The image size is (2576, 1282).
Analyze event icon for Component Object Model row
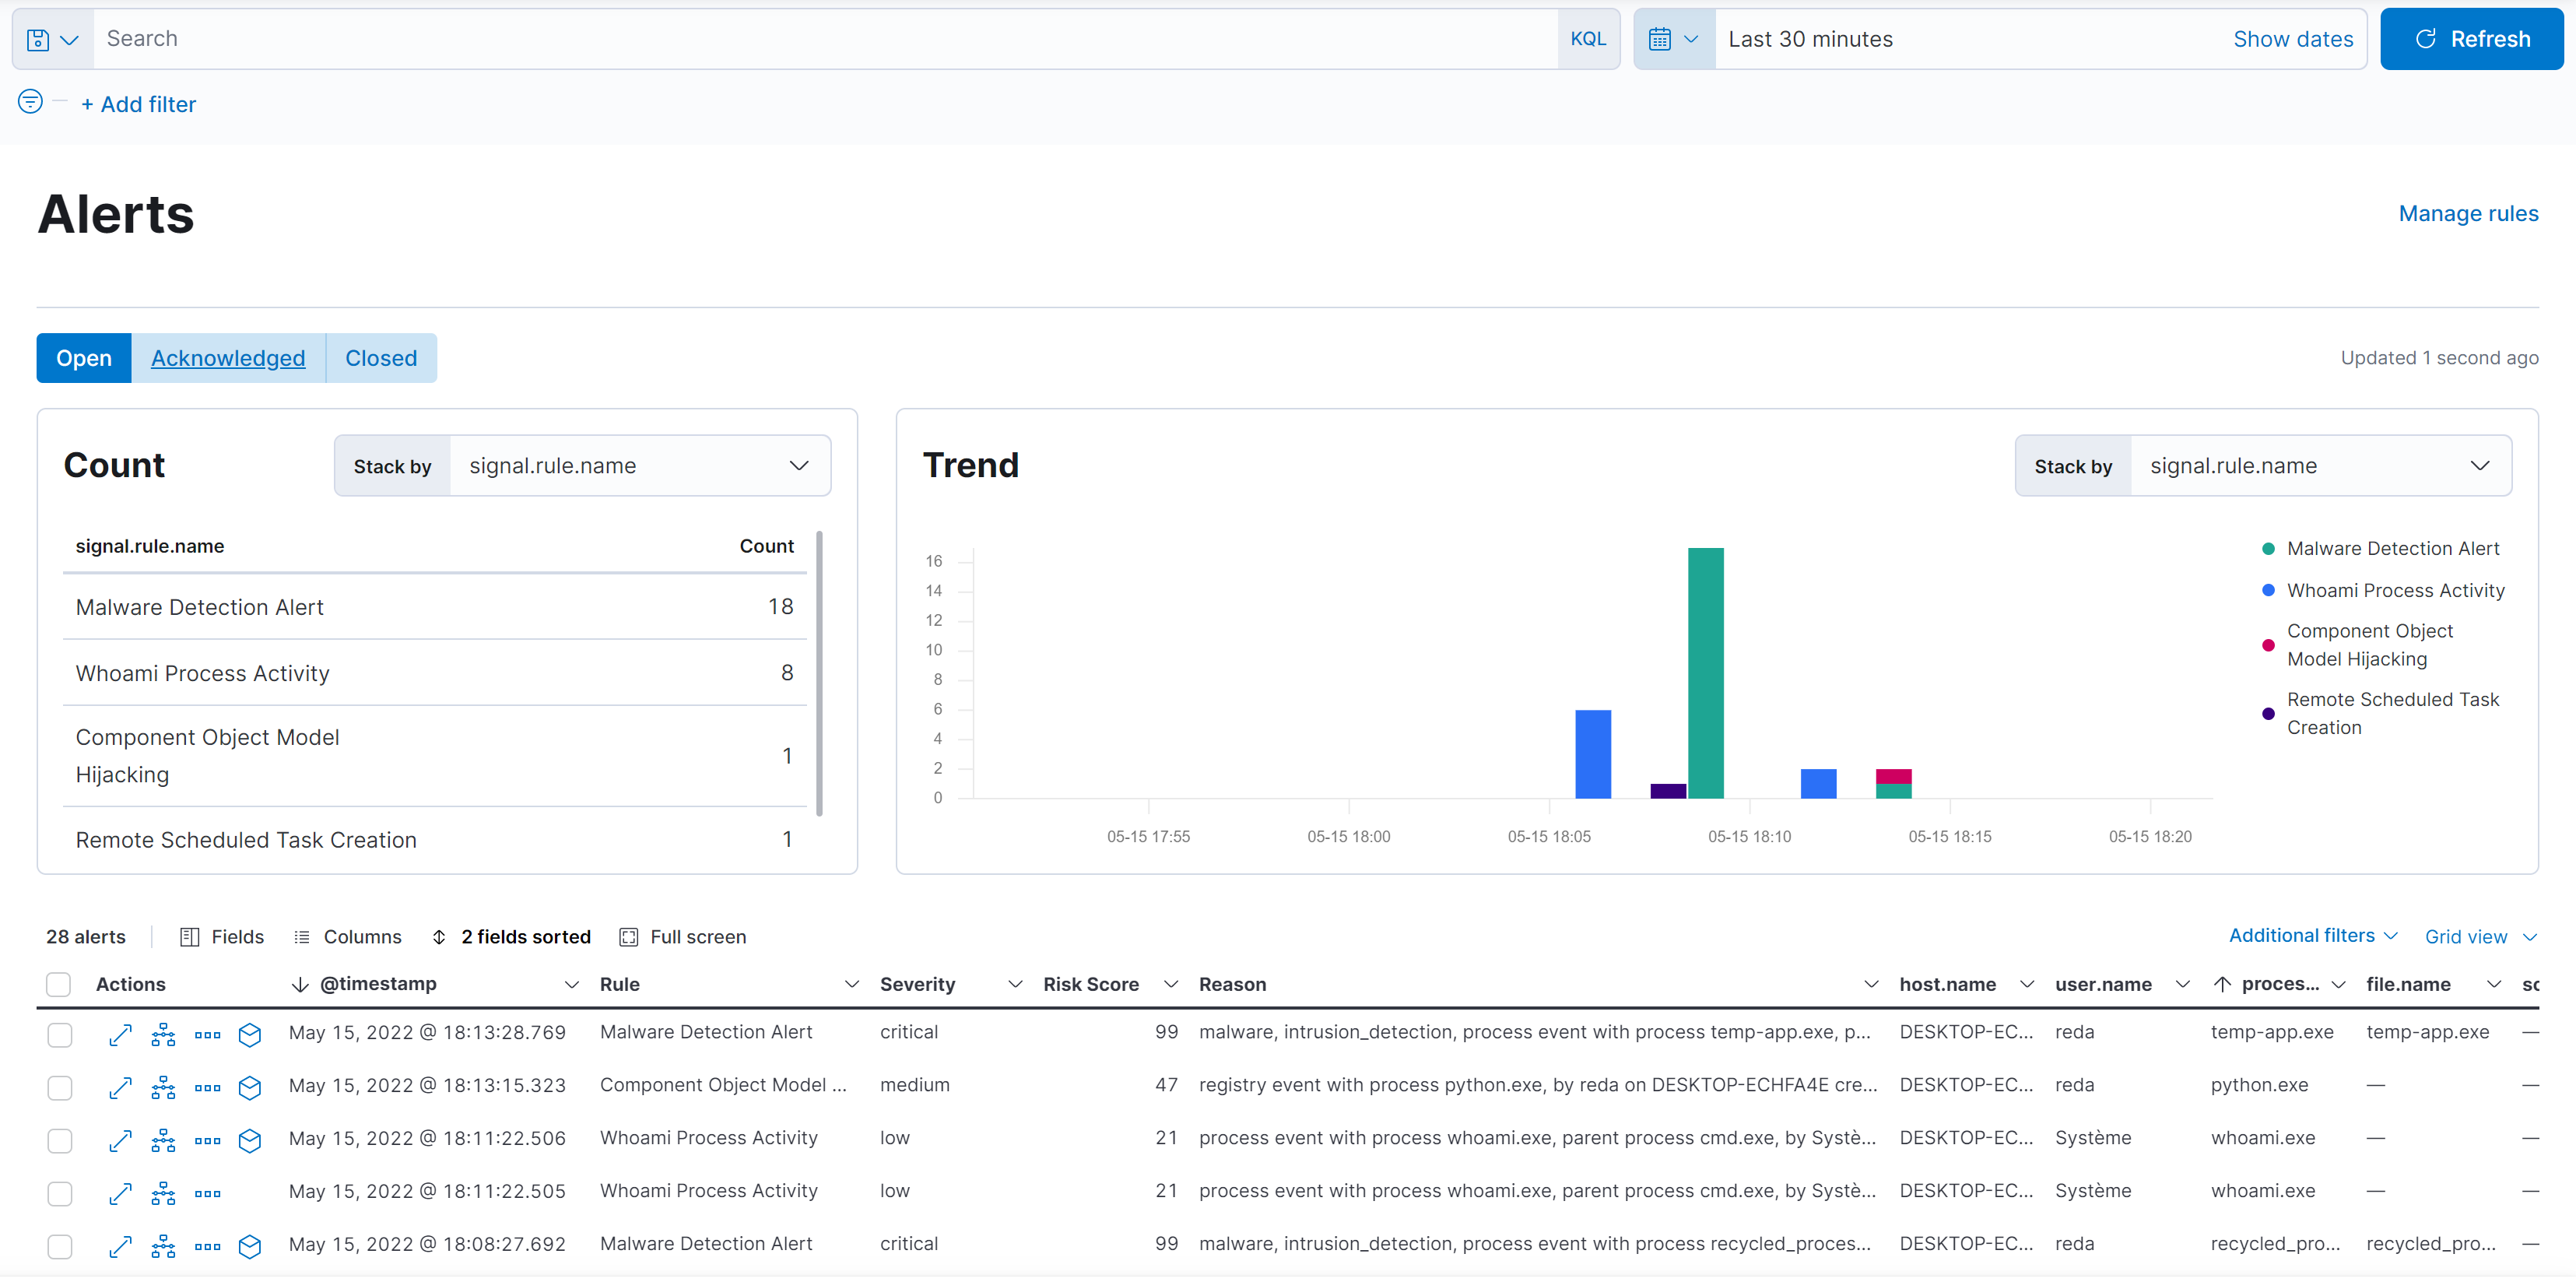163,1088
